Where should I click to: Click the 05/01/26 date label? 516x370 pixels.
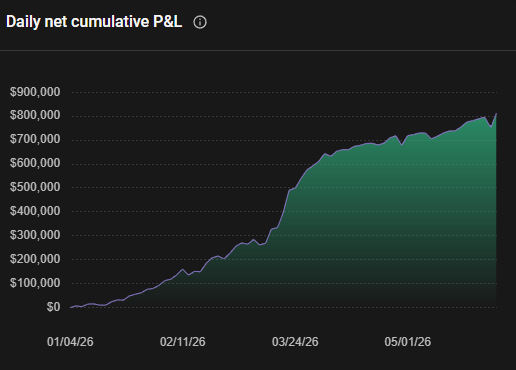(407, 342)
